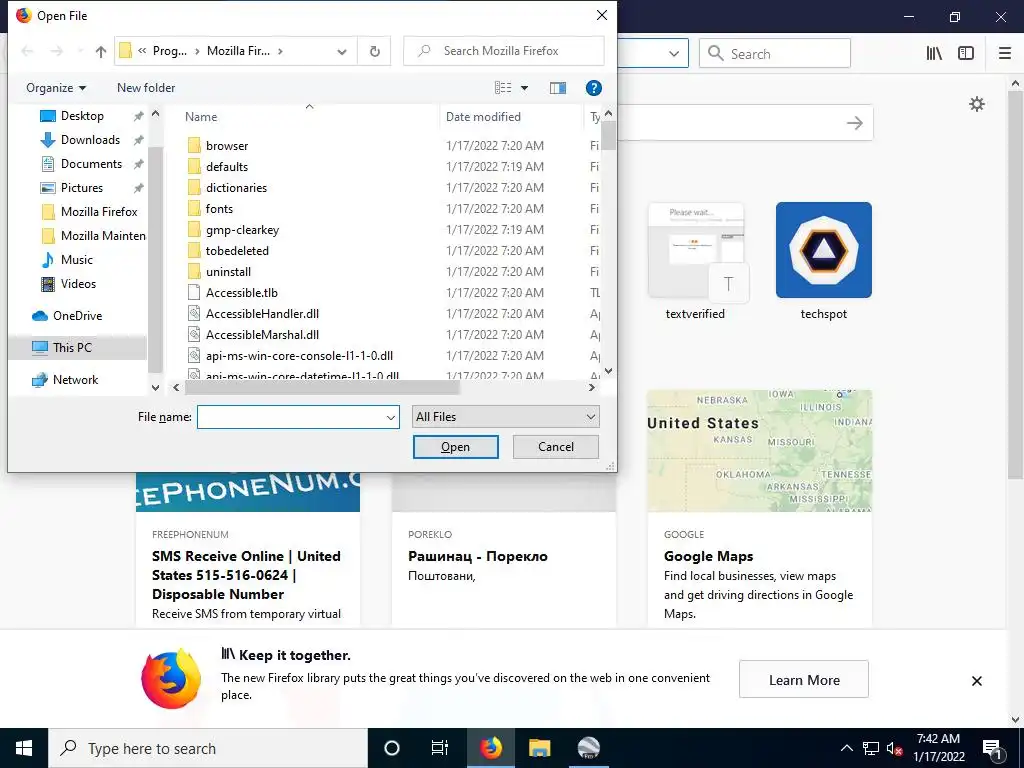Viewport: 1024px width, 768px height.
Task: Open the Organize menu
Action: tap(56, 88)
